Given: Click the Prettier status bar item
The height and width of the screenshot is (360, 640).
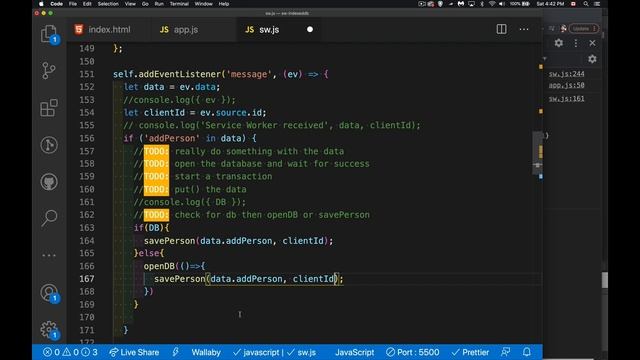Looking at the screenshot, I should pyautogui.click(x=470, y=352).
